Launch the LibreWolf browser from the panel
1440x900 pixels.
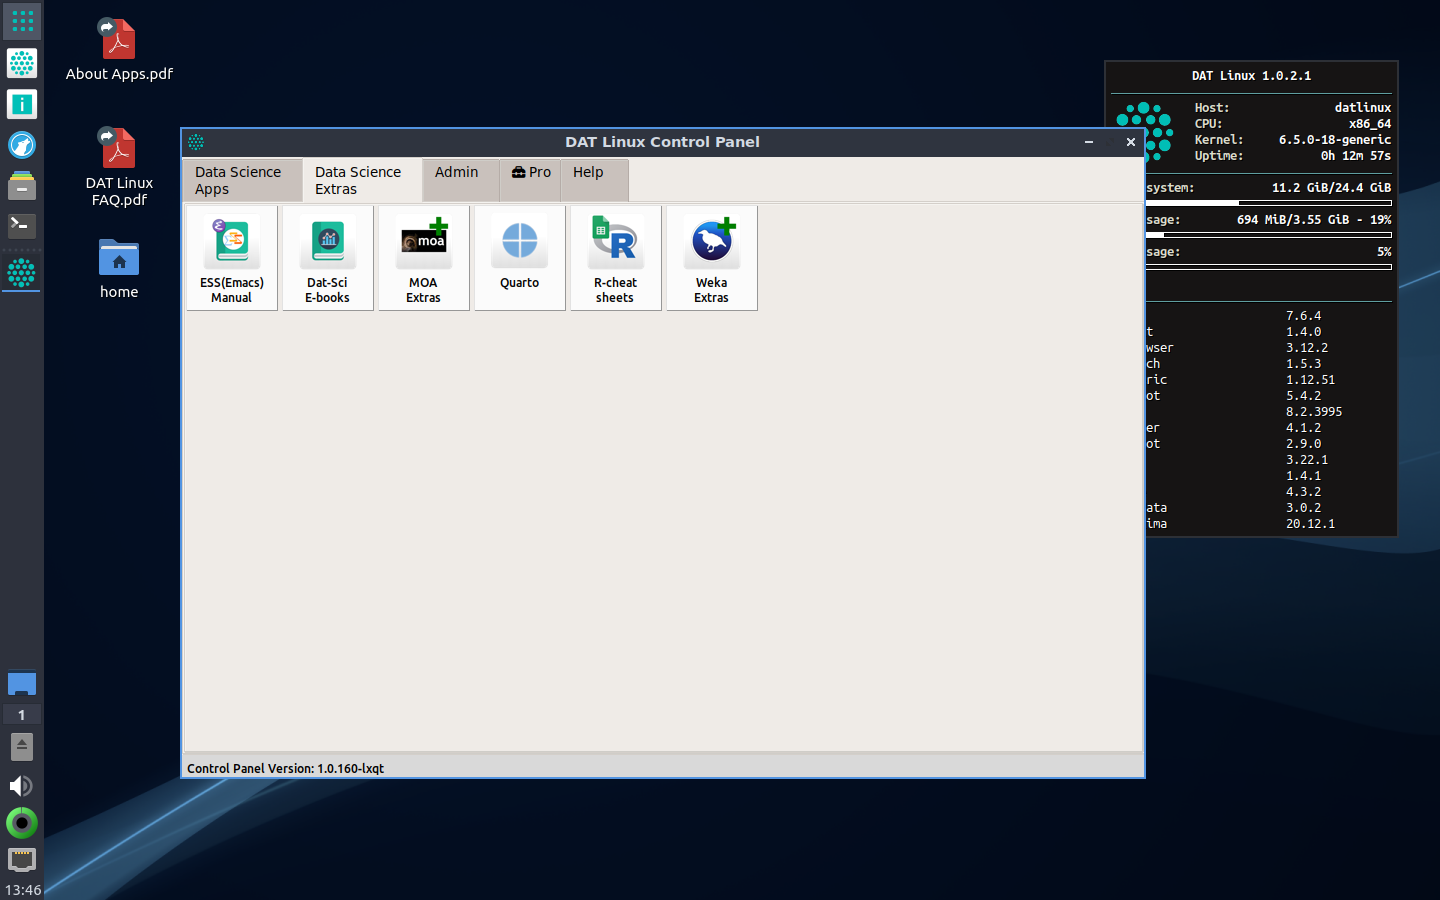tap(22, 145)
